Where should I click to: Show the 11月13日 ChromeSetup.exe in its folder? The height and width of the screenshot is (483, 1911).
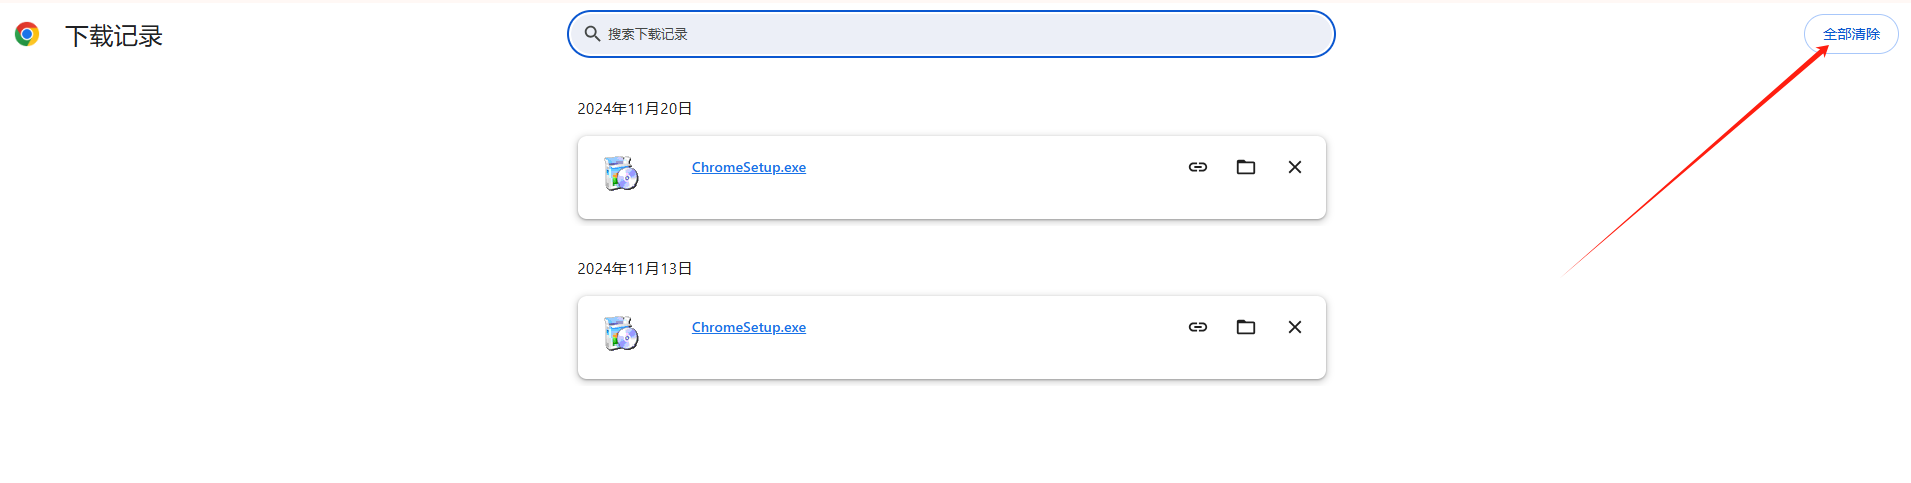pyautogui.click(x=1246, y=327)
